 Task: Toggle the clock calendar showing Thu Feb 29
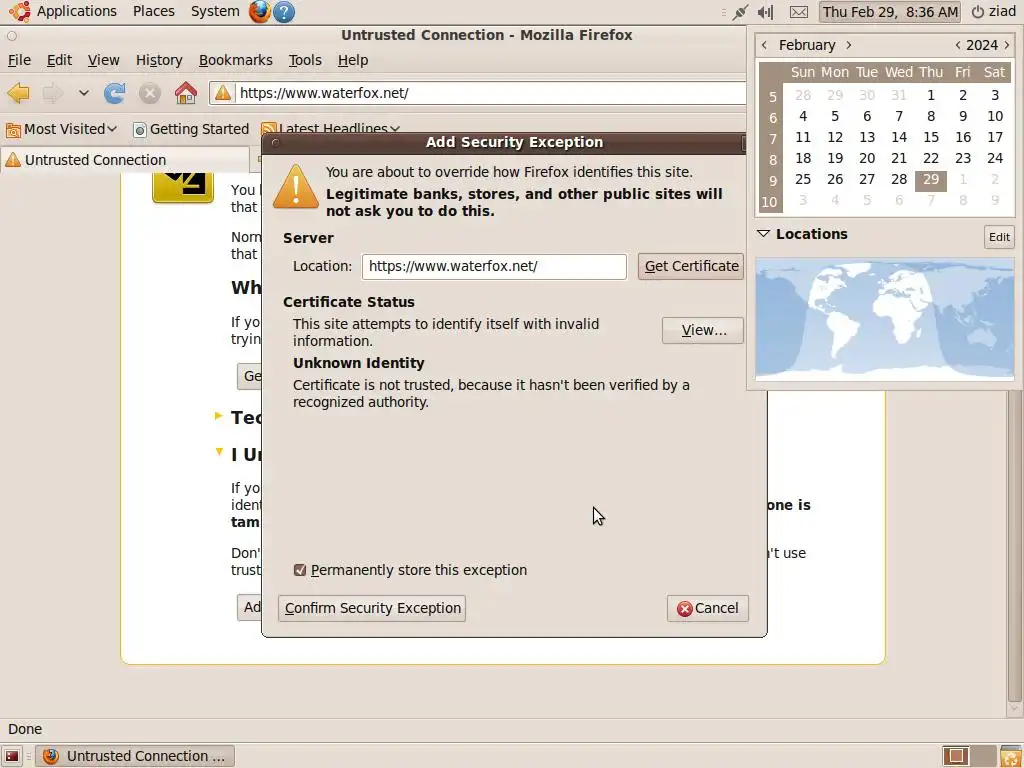click(x=890, y=12)
